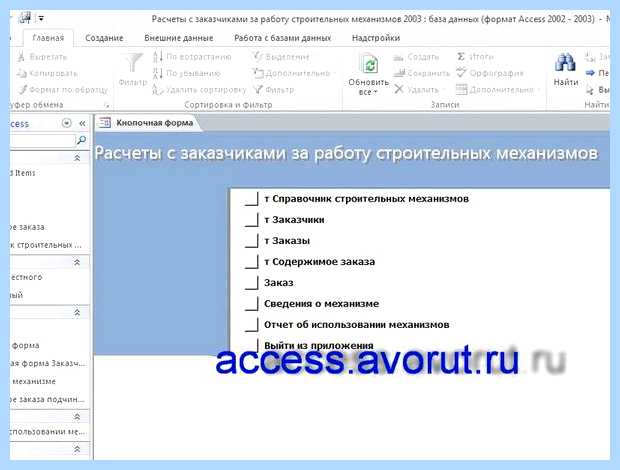Screen dimensions: 620x470
Task: Click the navigation pane search field
Action: pos(43,140)
